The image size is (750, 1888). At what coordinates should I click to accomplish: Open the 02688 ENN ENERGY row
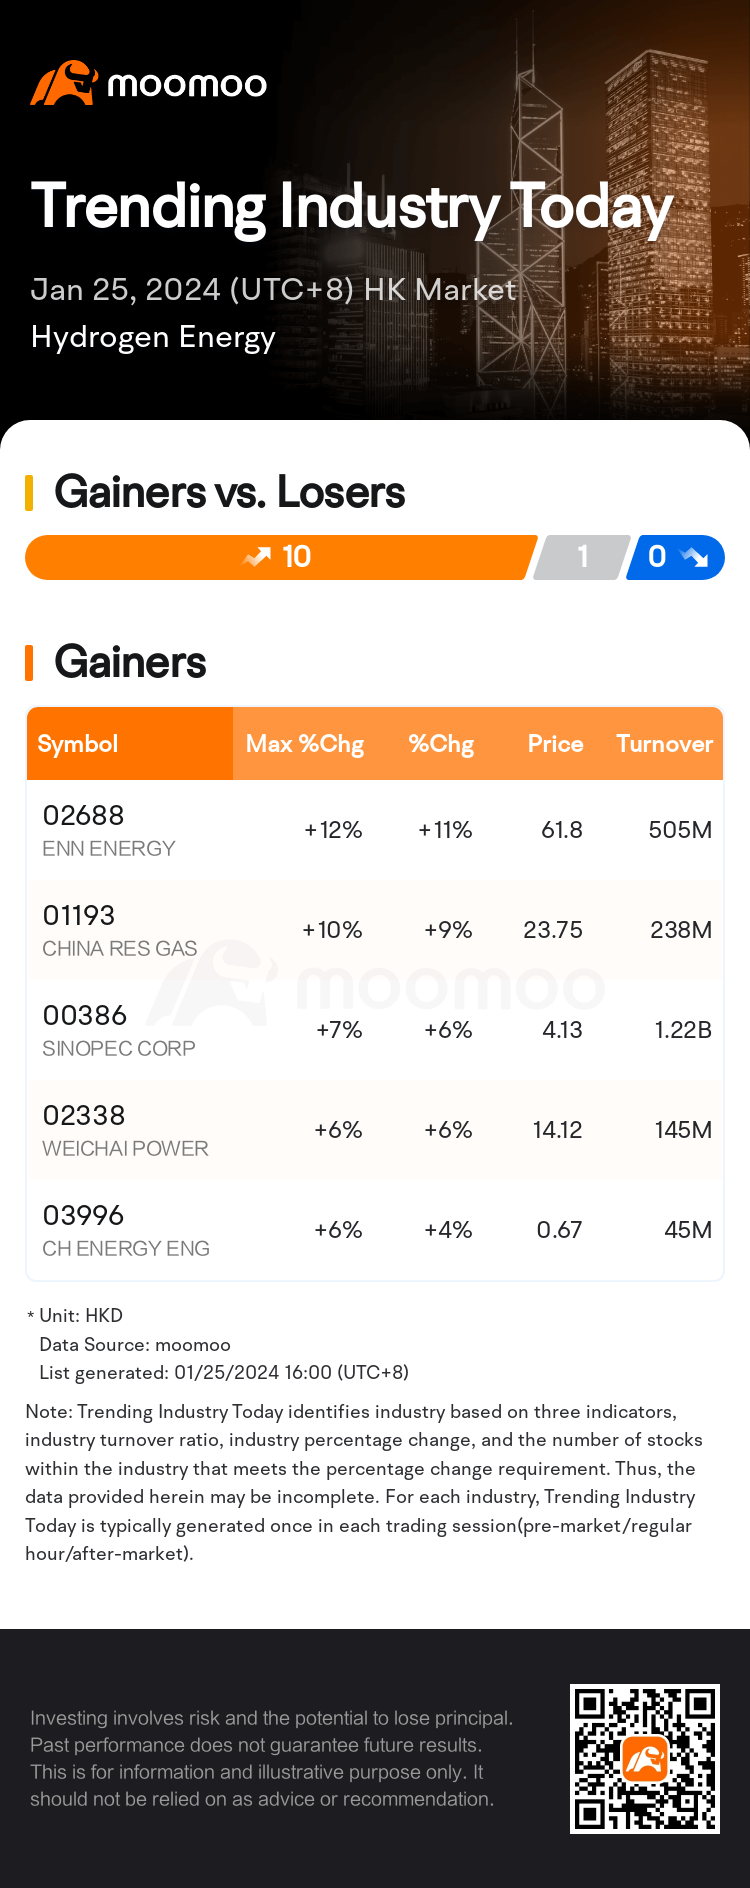(x=375, y=830)
